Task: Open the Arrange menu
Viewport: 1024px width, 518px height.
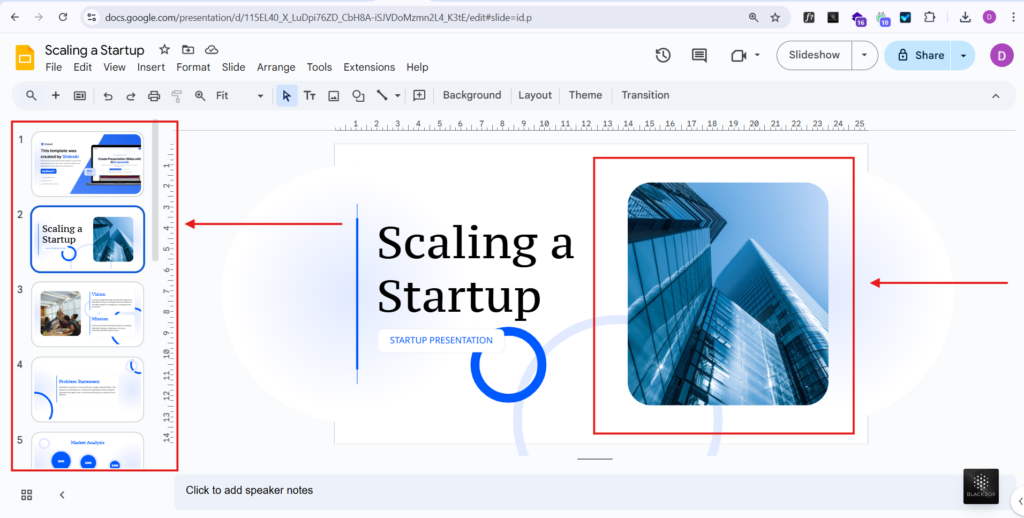Action: [x=276, y=67]
